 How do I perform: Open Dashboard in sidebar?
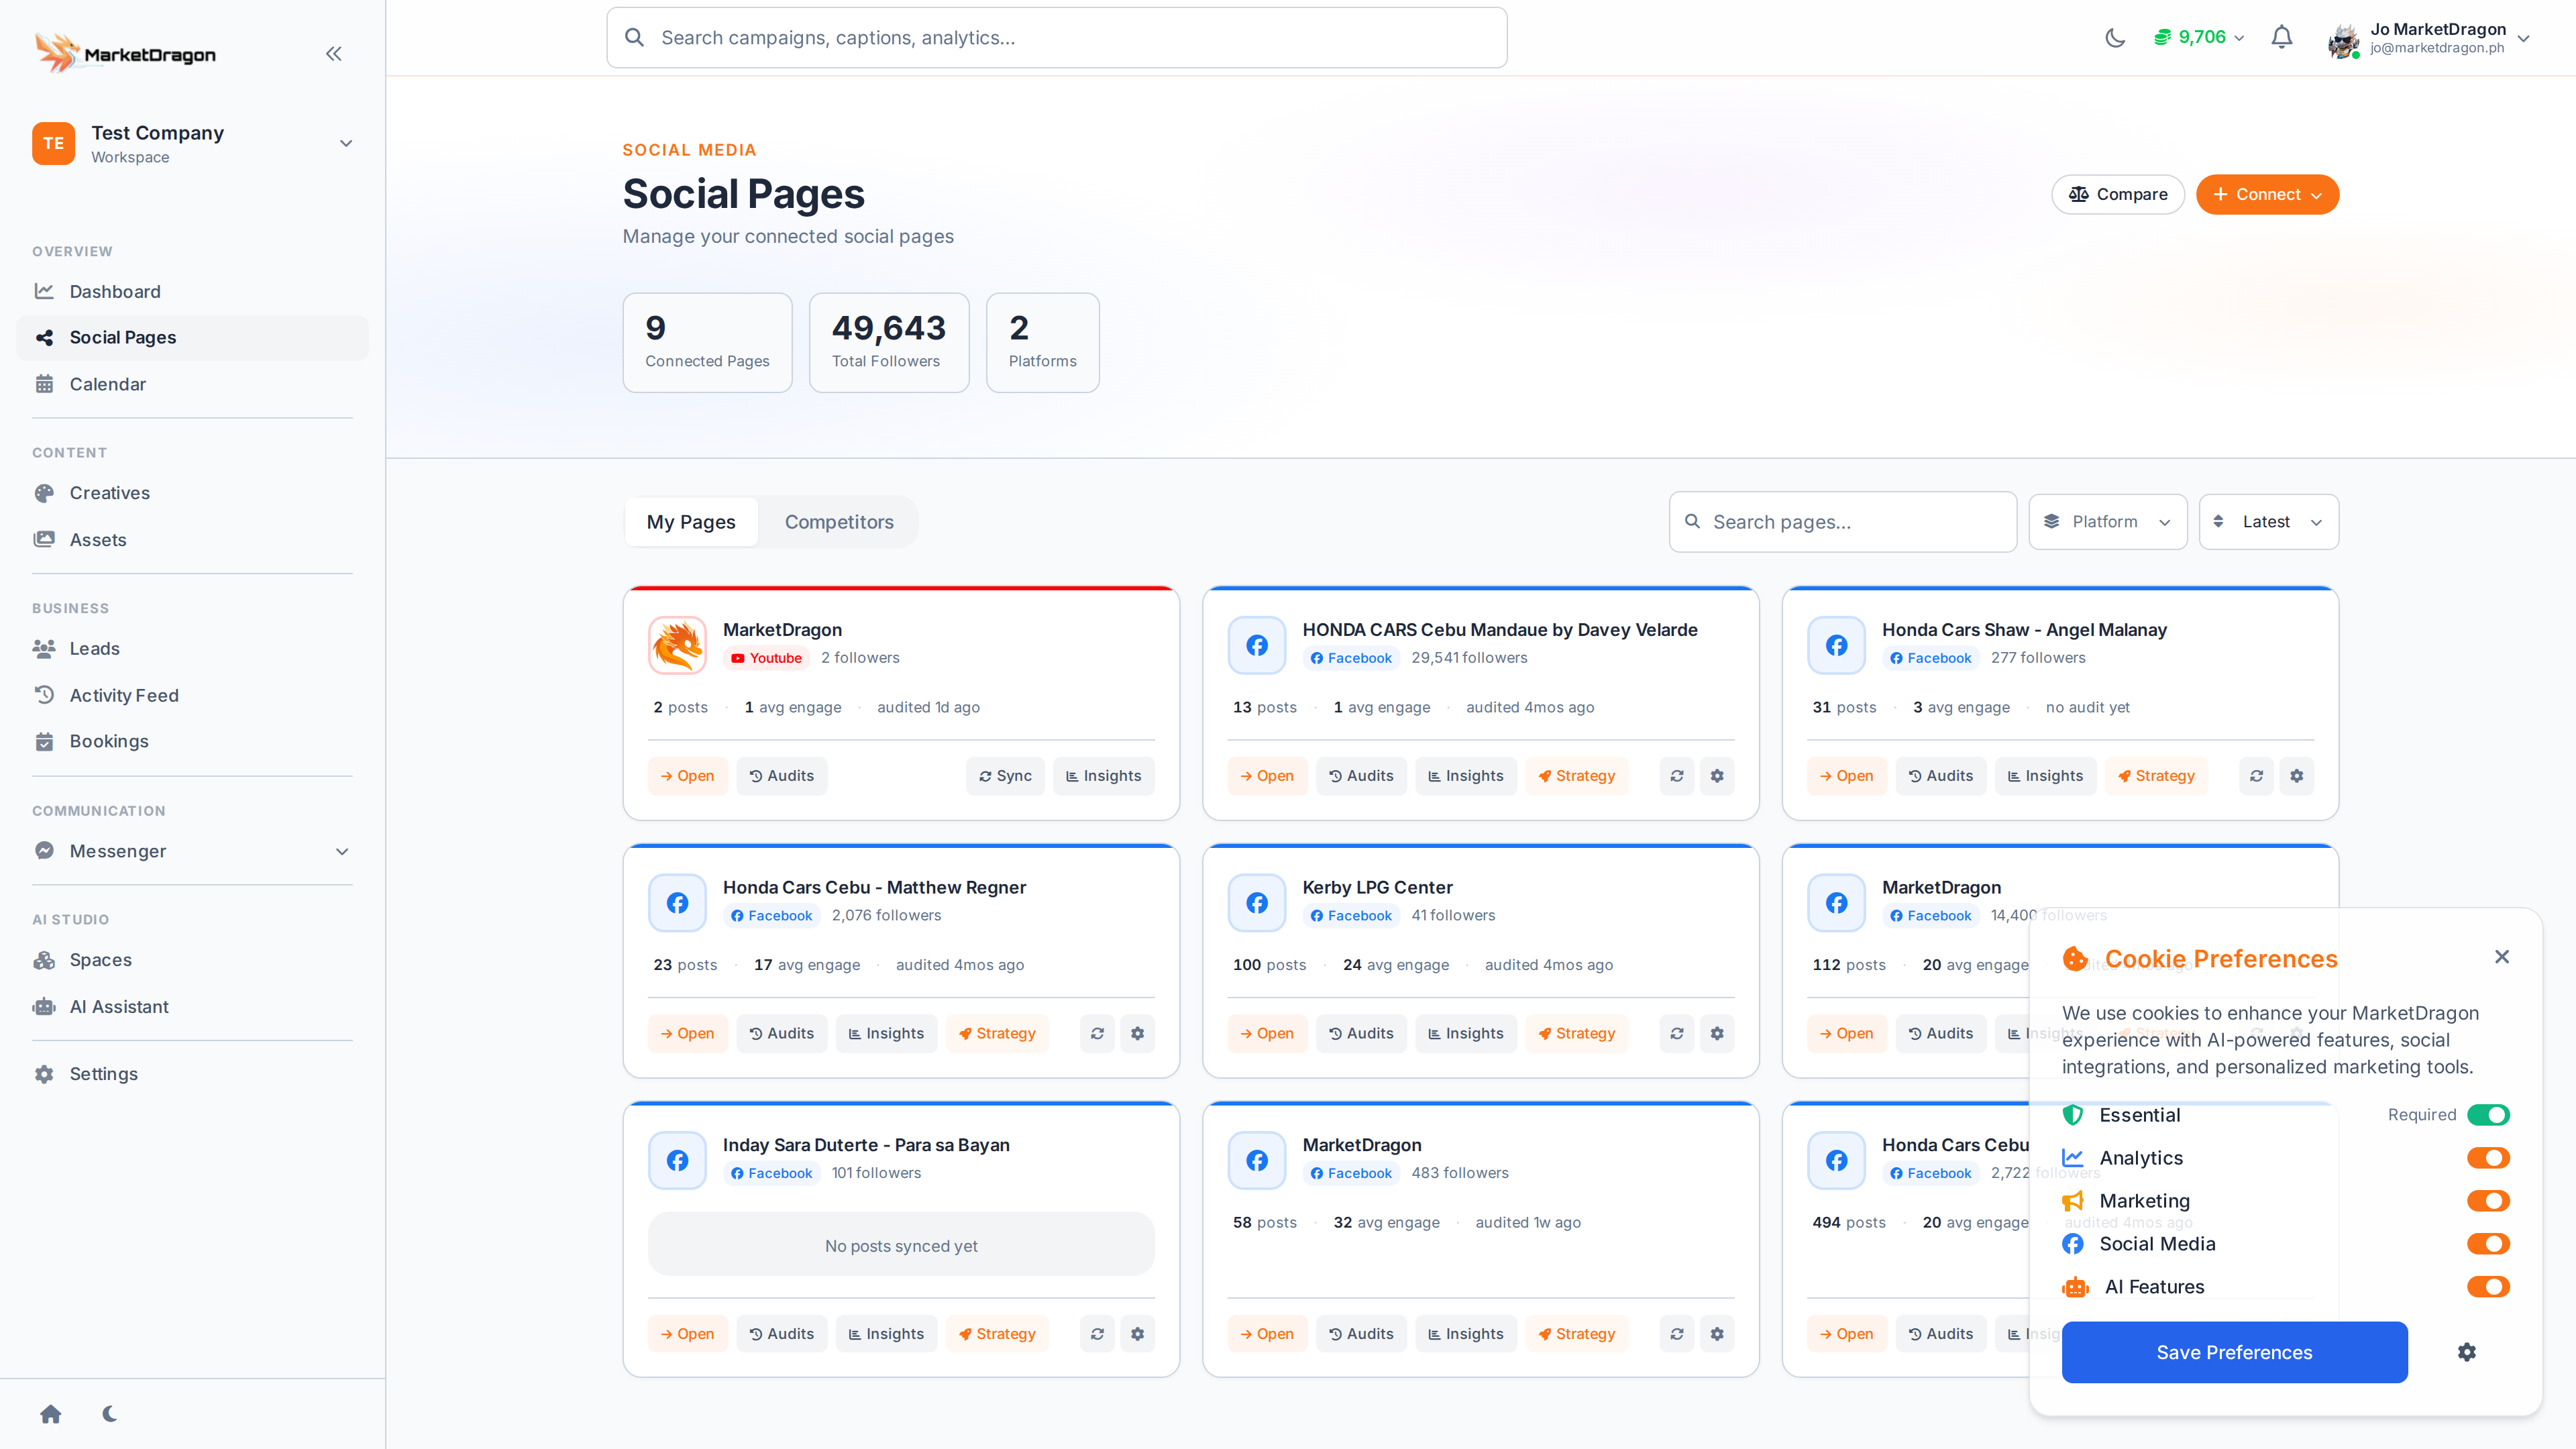[192, 292]
